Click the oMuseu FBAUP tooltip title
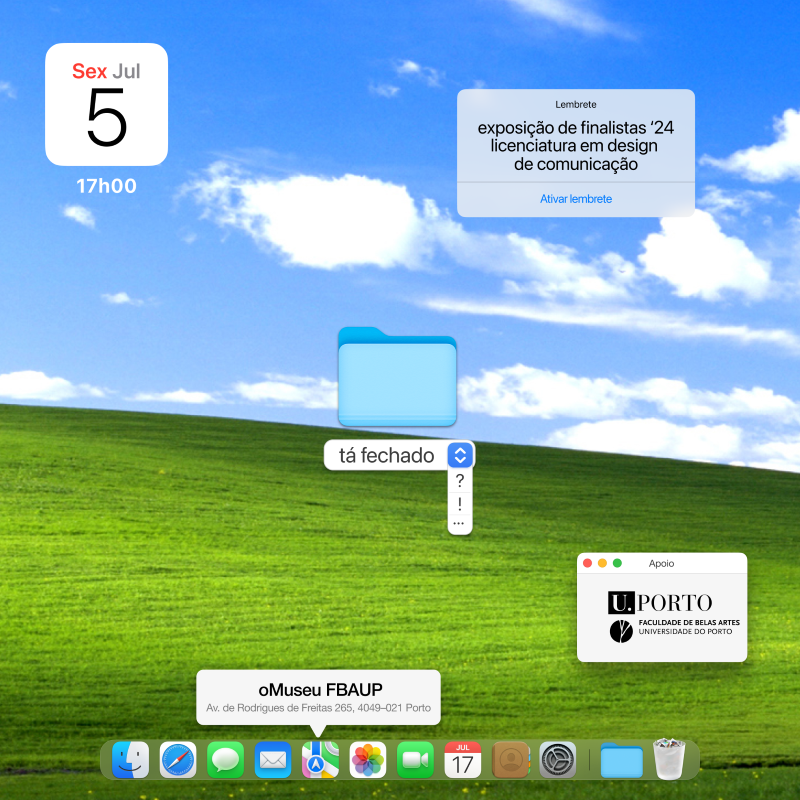The width and height of the screenshot is (800, 800). [320, 690]
